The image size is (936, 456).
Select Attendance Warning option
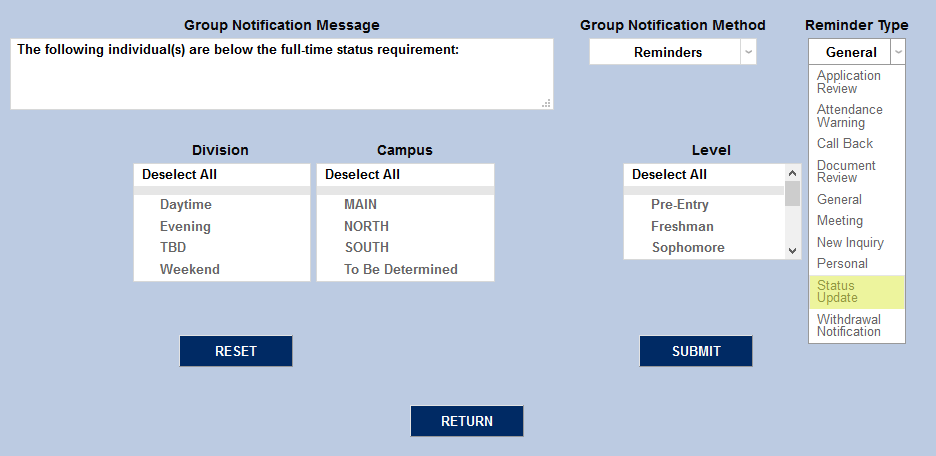(x=856, y=116)
